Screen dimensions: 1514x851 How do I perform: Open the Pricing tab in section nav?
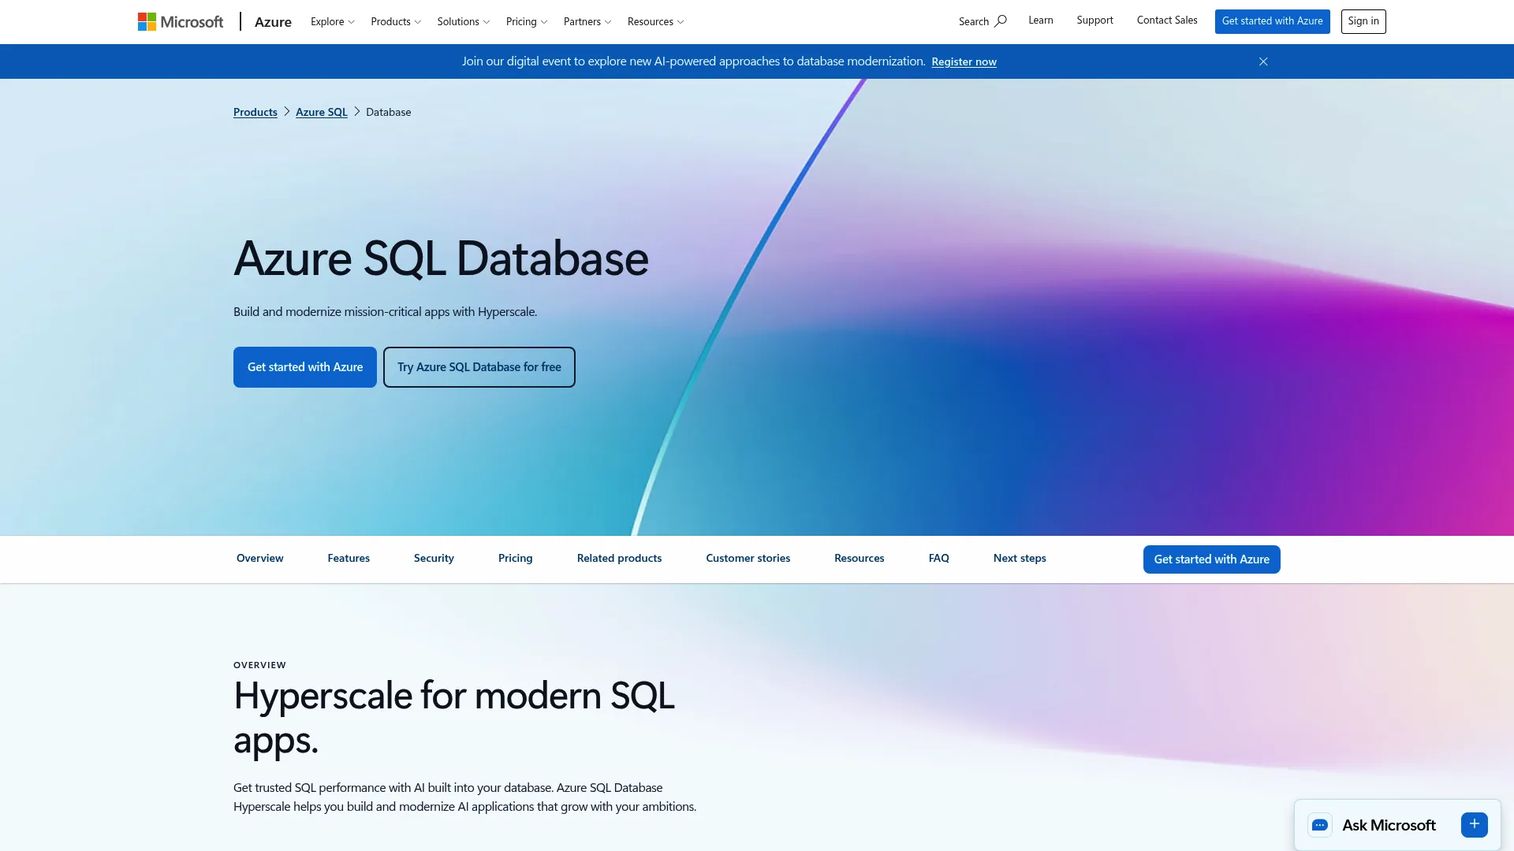(515, 558)
